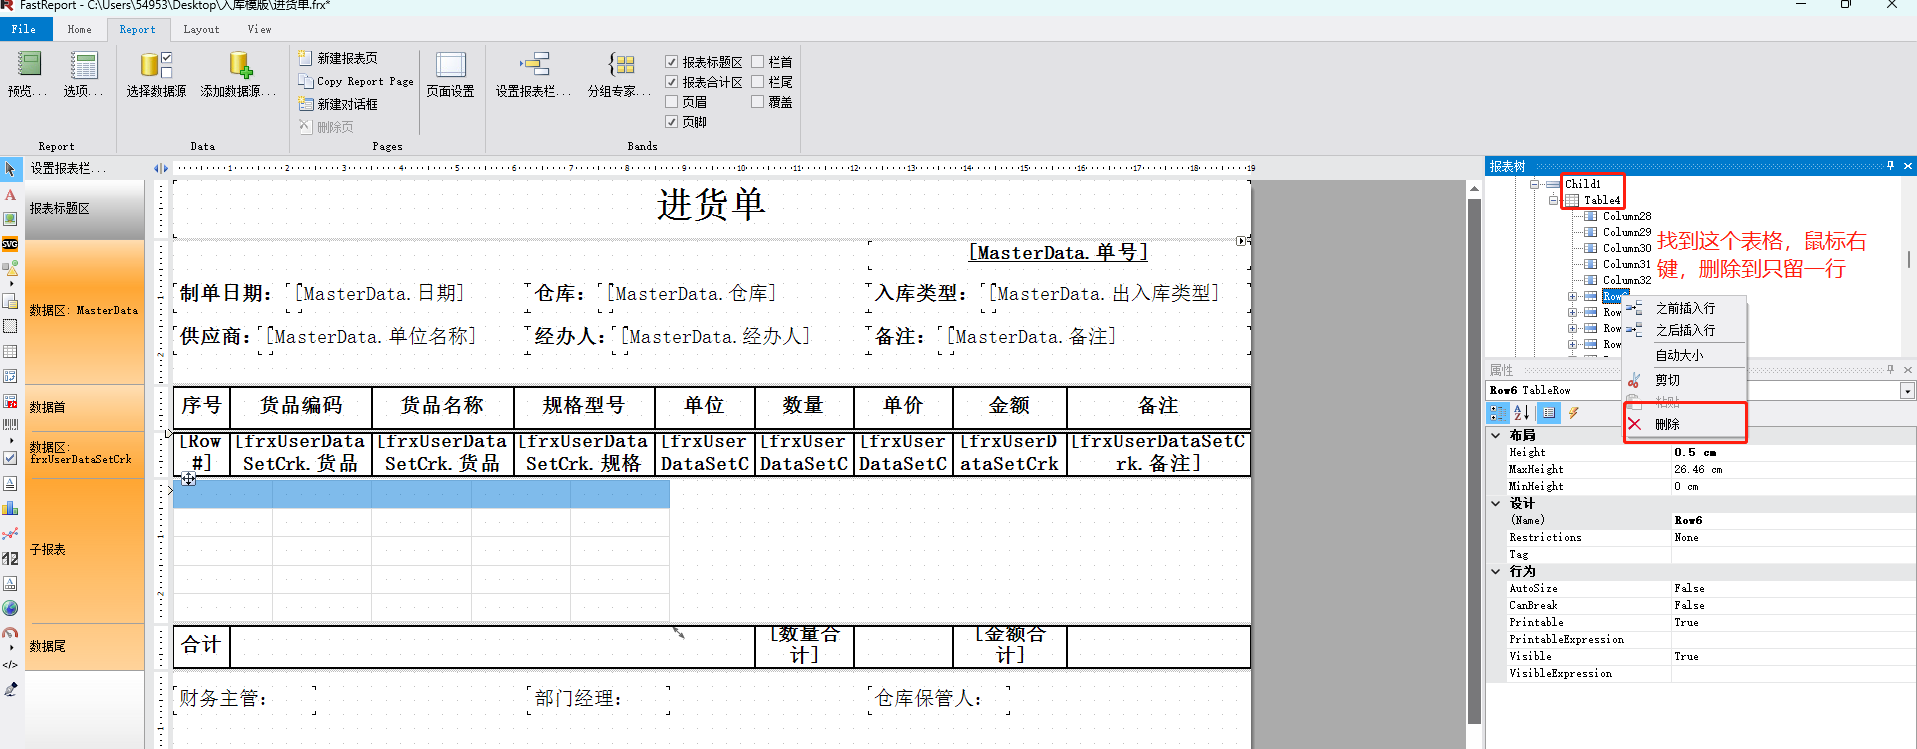Collapse the Table4 tree node

[1553, 200]
